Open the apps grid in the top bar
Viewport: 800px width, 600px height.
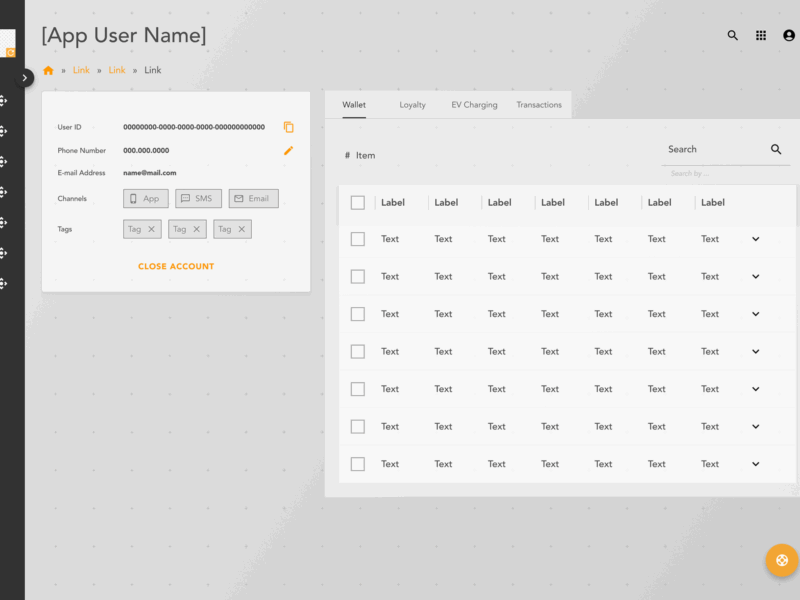759,35
